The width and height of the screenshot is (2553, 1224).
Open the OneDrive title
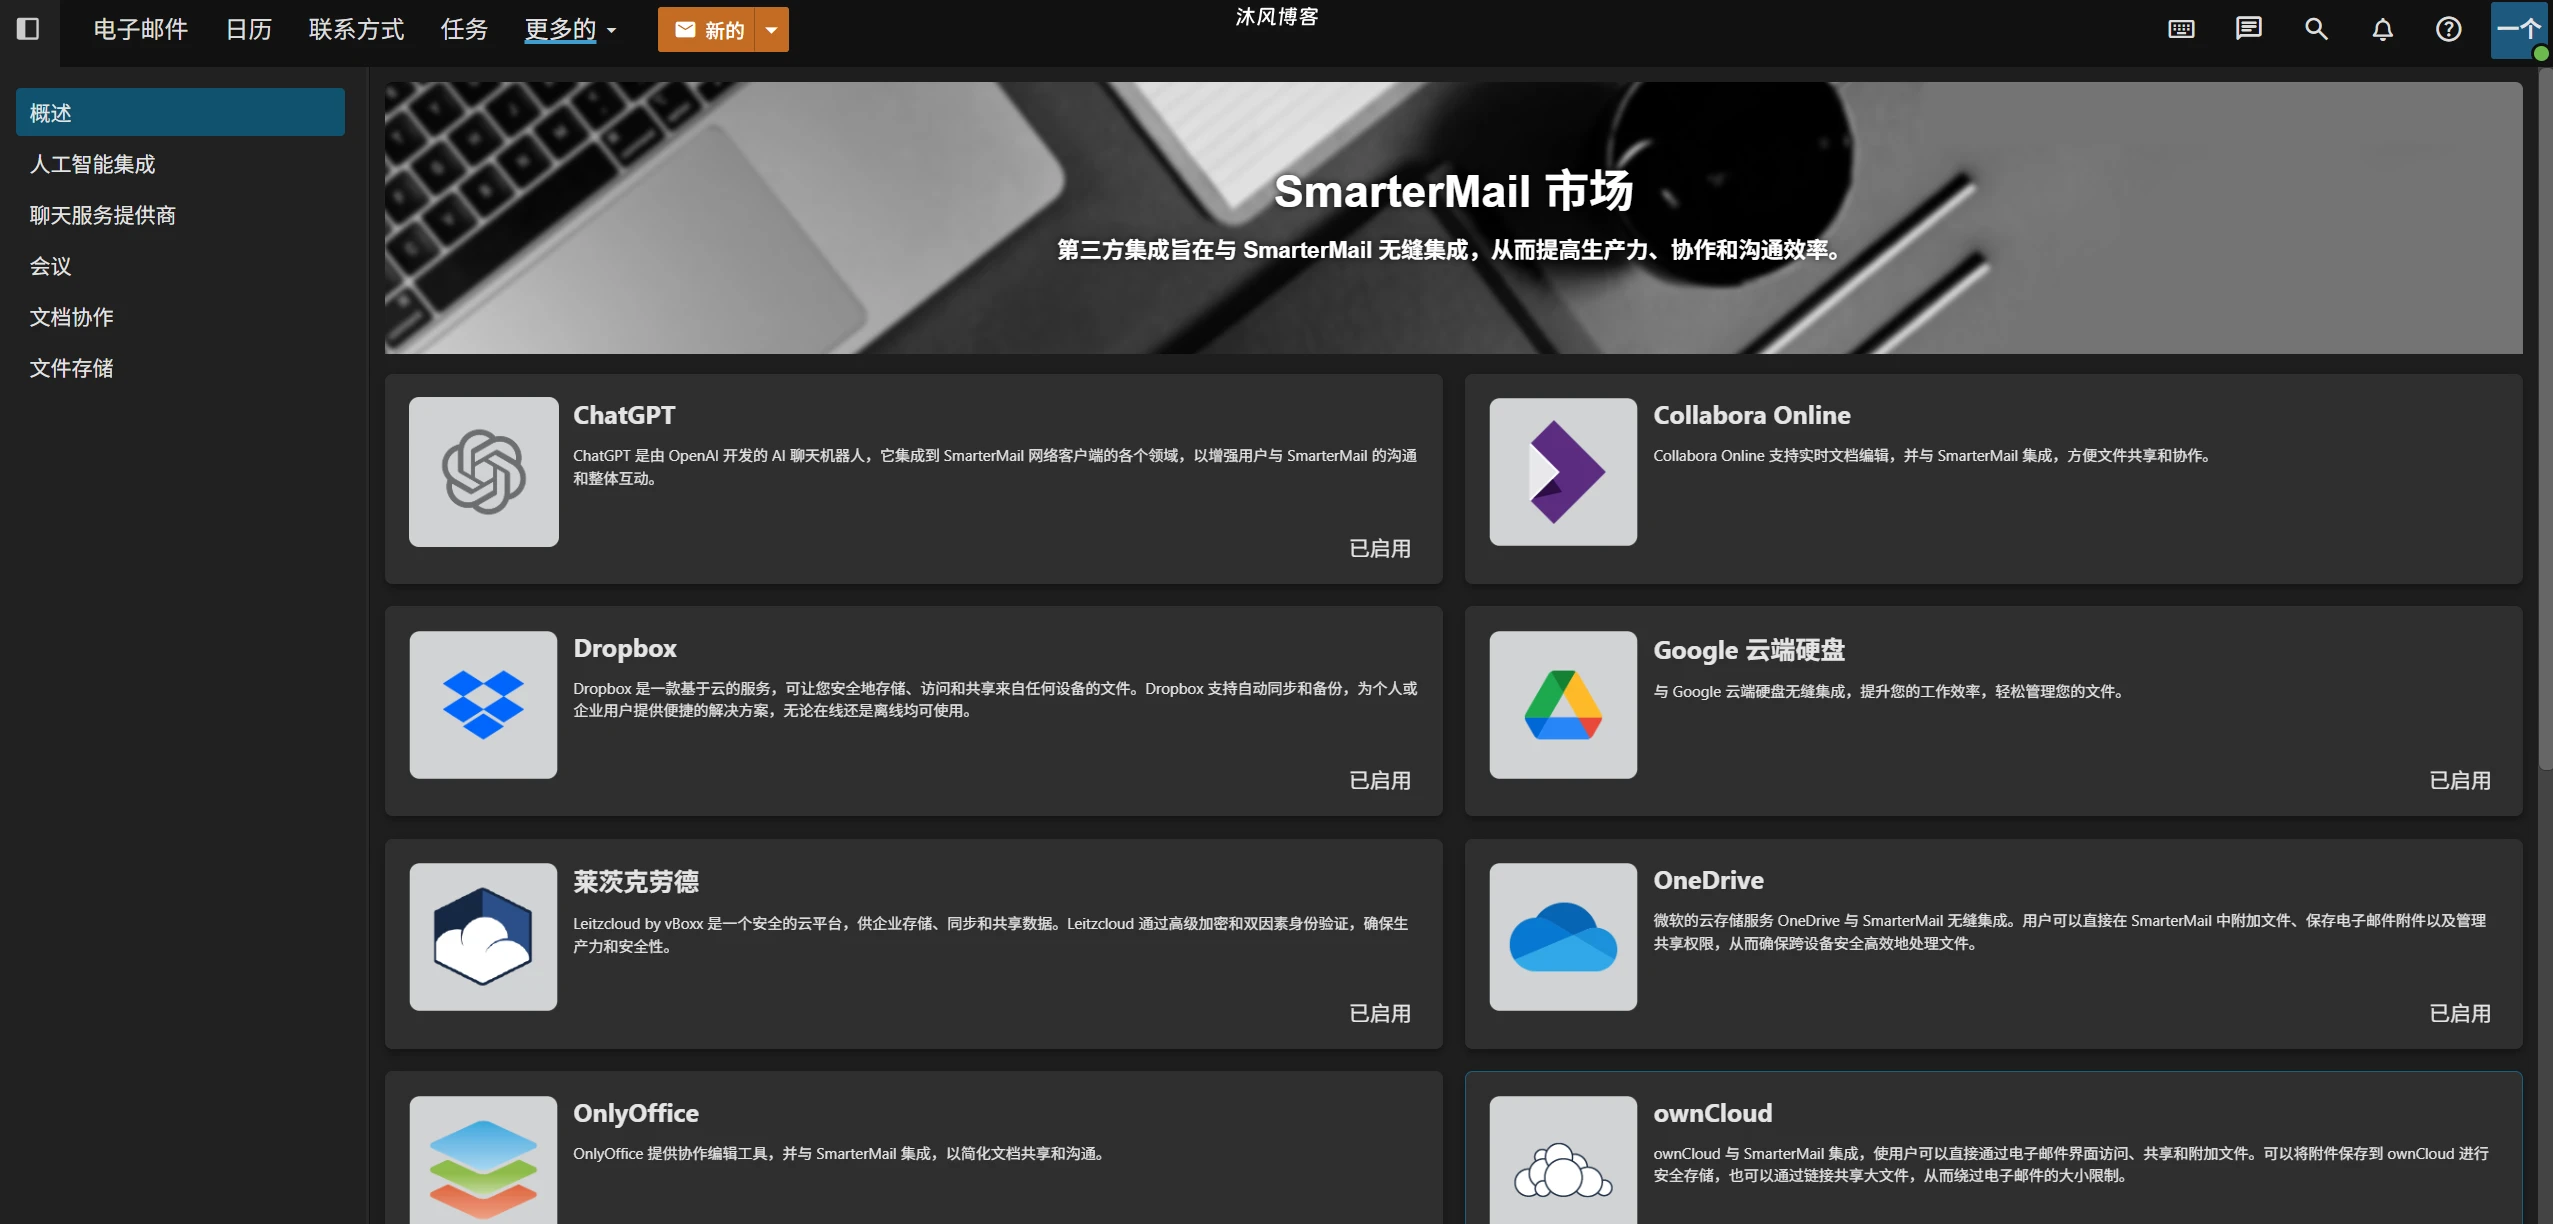[x=1708, y=880]
